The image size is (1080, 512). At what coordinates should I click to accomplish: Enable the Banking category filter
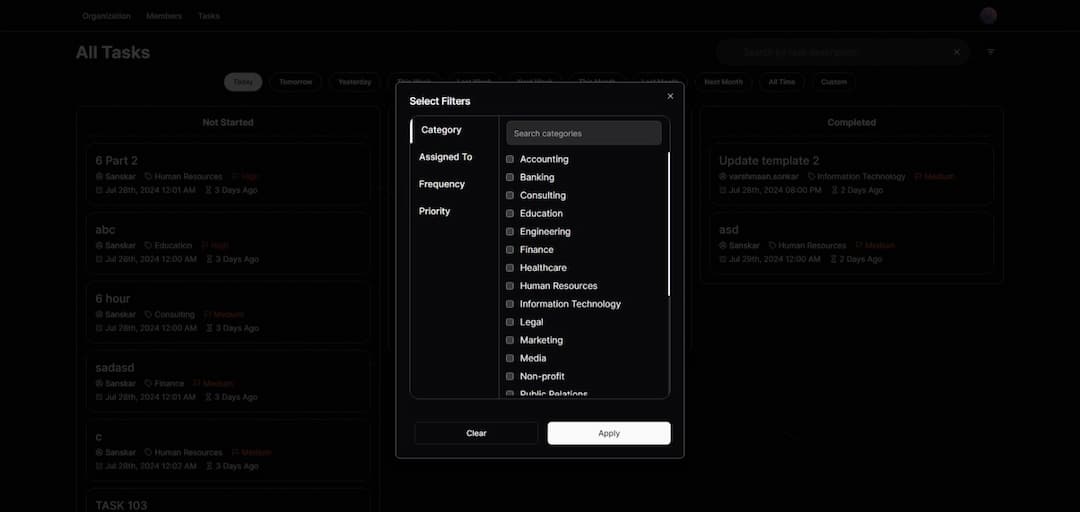pyautogui.click(x=510, y=177)
